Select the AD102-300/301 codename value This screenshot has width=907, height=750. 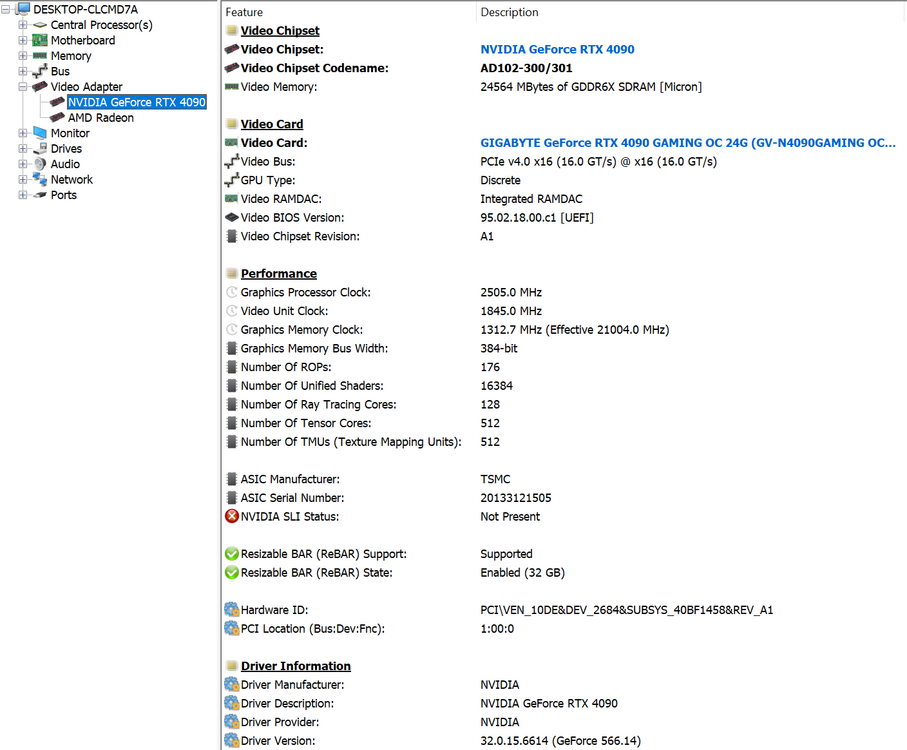(x=526, y=68)
